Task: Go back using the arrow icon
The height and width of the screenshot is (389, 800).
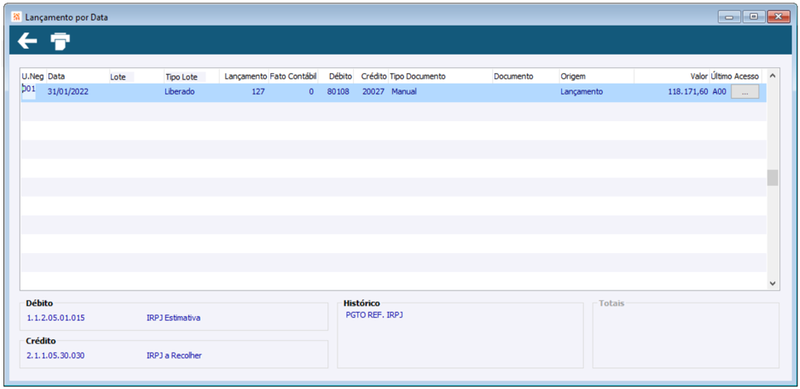Action: [x=28, y=41]
